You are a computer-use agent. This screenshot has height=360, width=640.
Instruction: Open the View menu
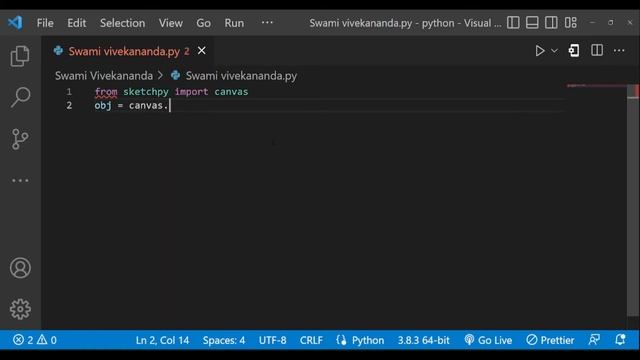pos(171,23)
